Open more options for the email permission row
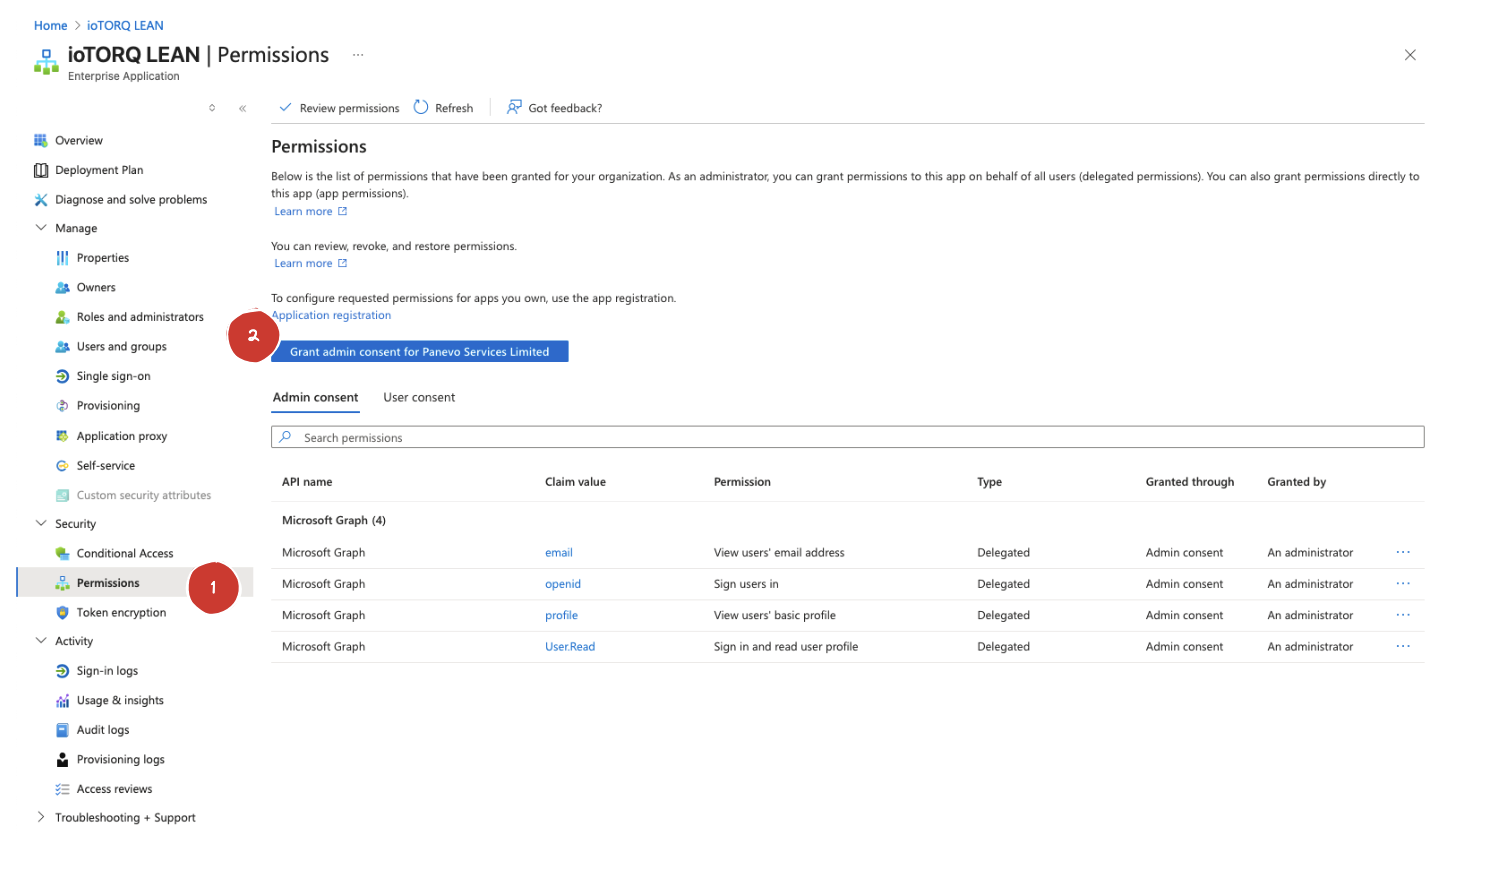Screen dimensions: 1493x871 click(x=1403, y=552)
